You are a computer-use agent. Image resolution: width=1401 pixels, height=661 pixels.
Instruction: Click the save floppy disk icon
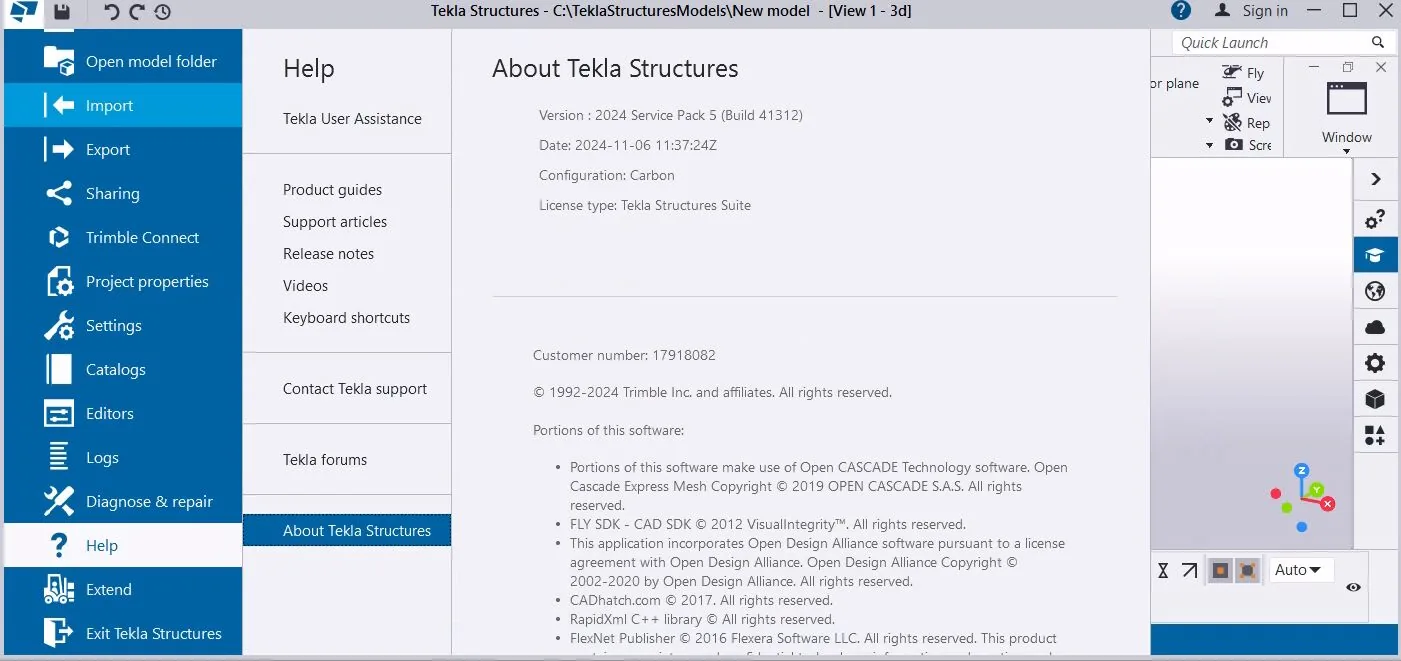click(x=62, y=12)
